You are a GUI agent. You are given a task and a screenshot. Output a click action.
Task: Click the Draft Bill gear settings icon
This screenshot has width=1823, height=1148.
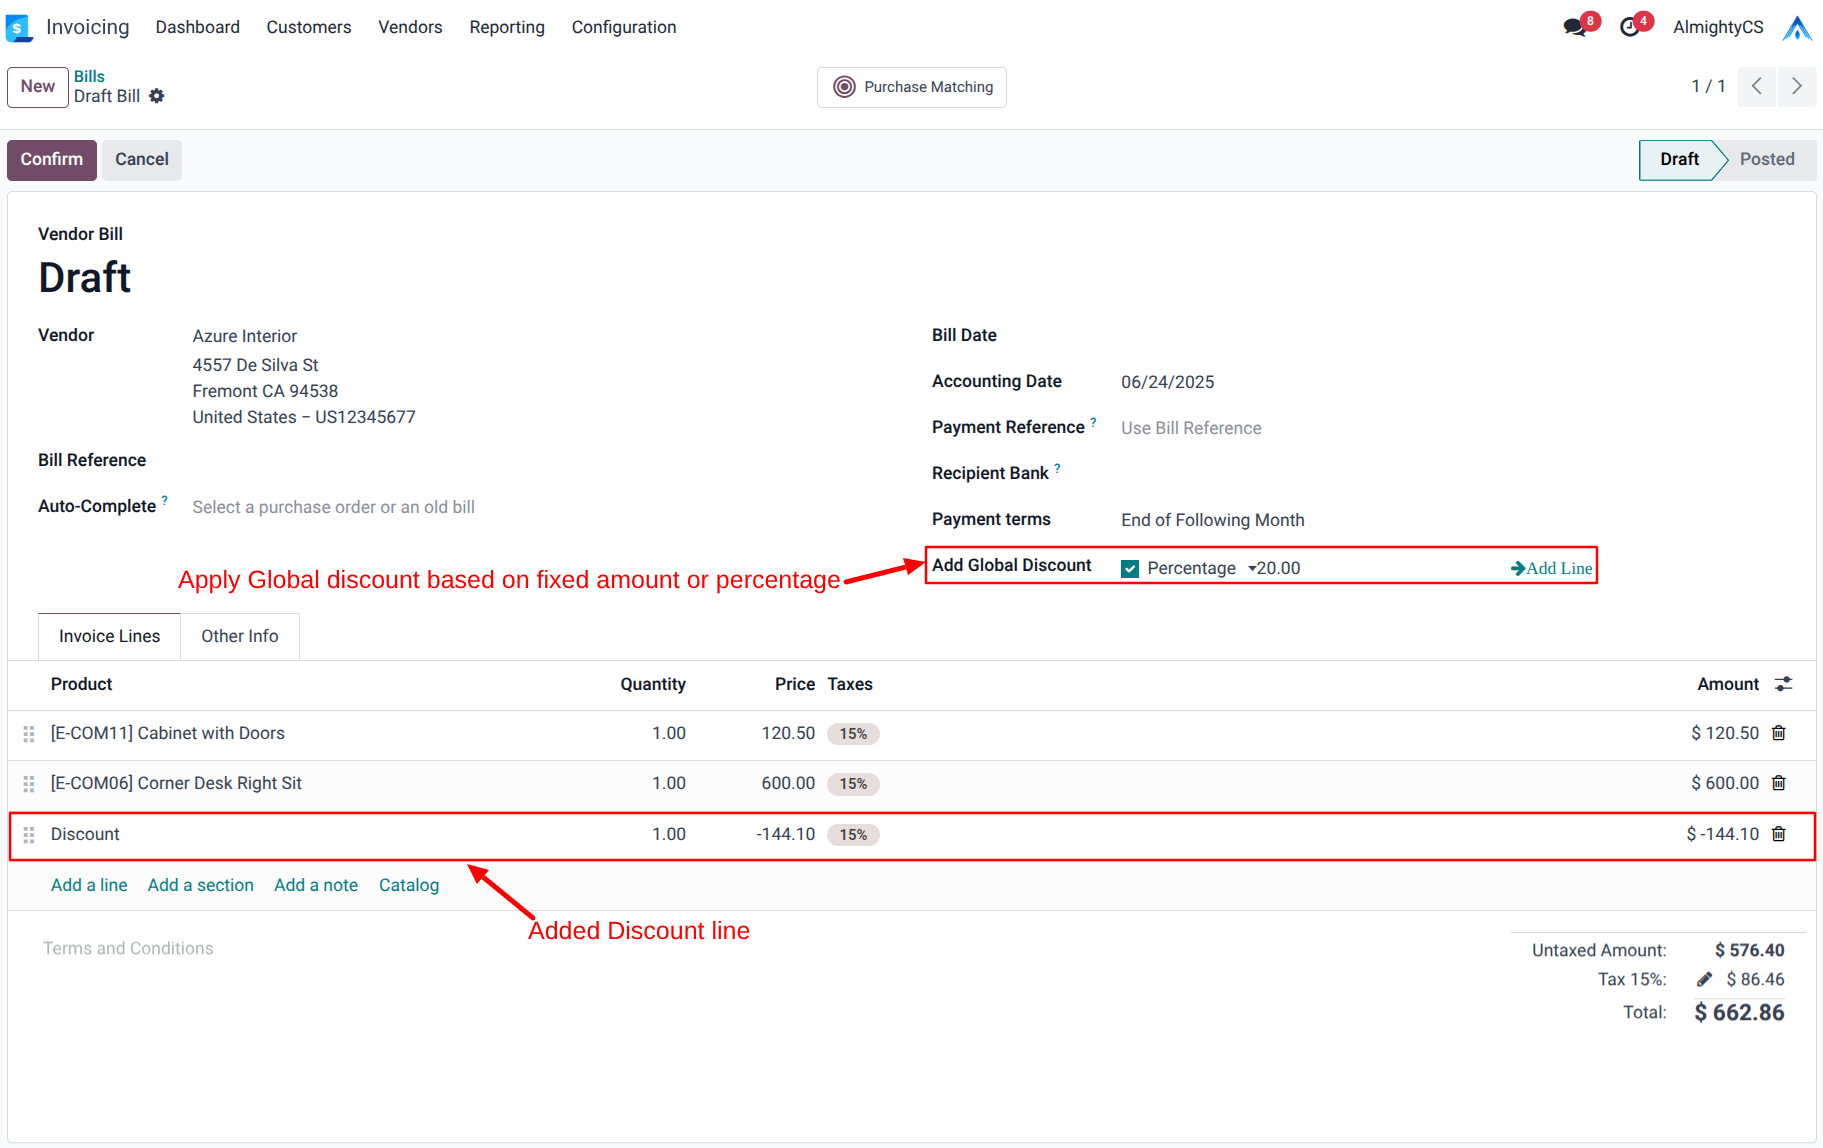157,96
